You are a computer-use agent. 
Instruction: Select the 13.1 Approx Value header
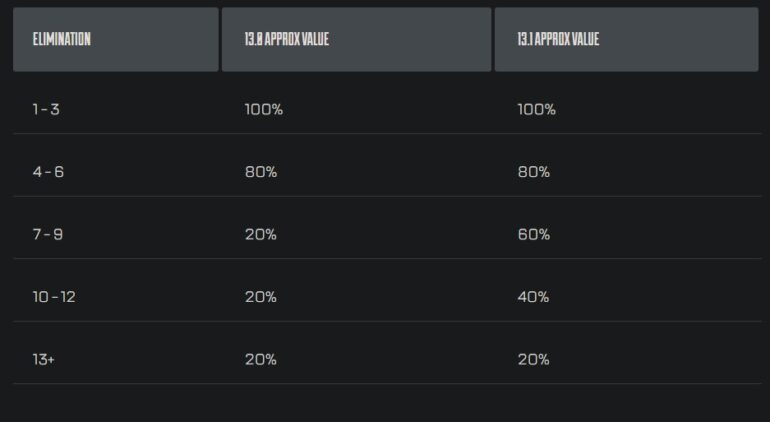coord(627,39)
